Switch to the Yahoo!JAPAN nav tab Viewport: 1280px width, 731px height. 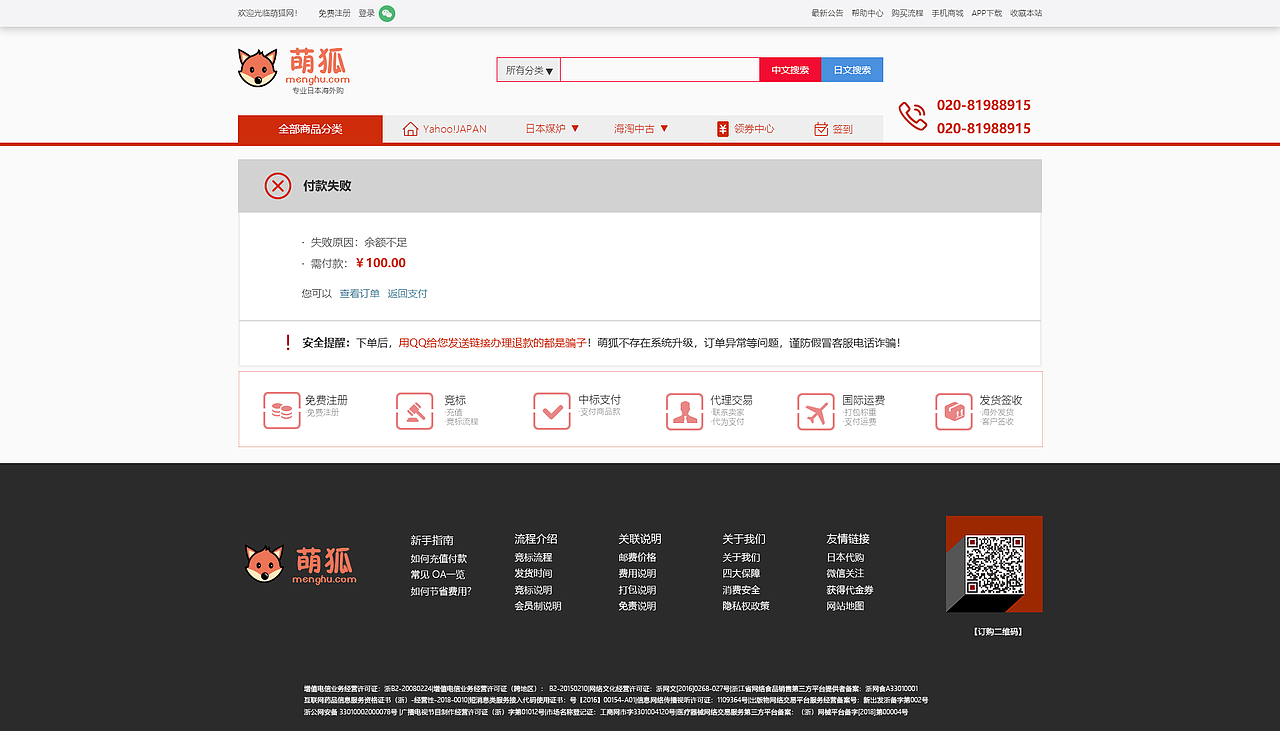[444, 128]
